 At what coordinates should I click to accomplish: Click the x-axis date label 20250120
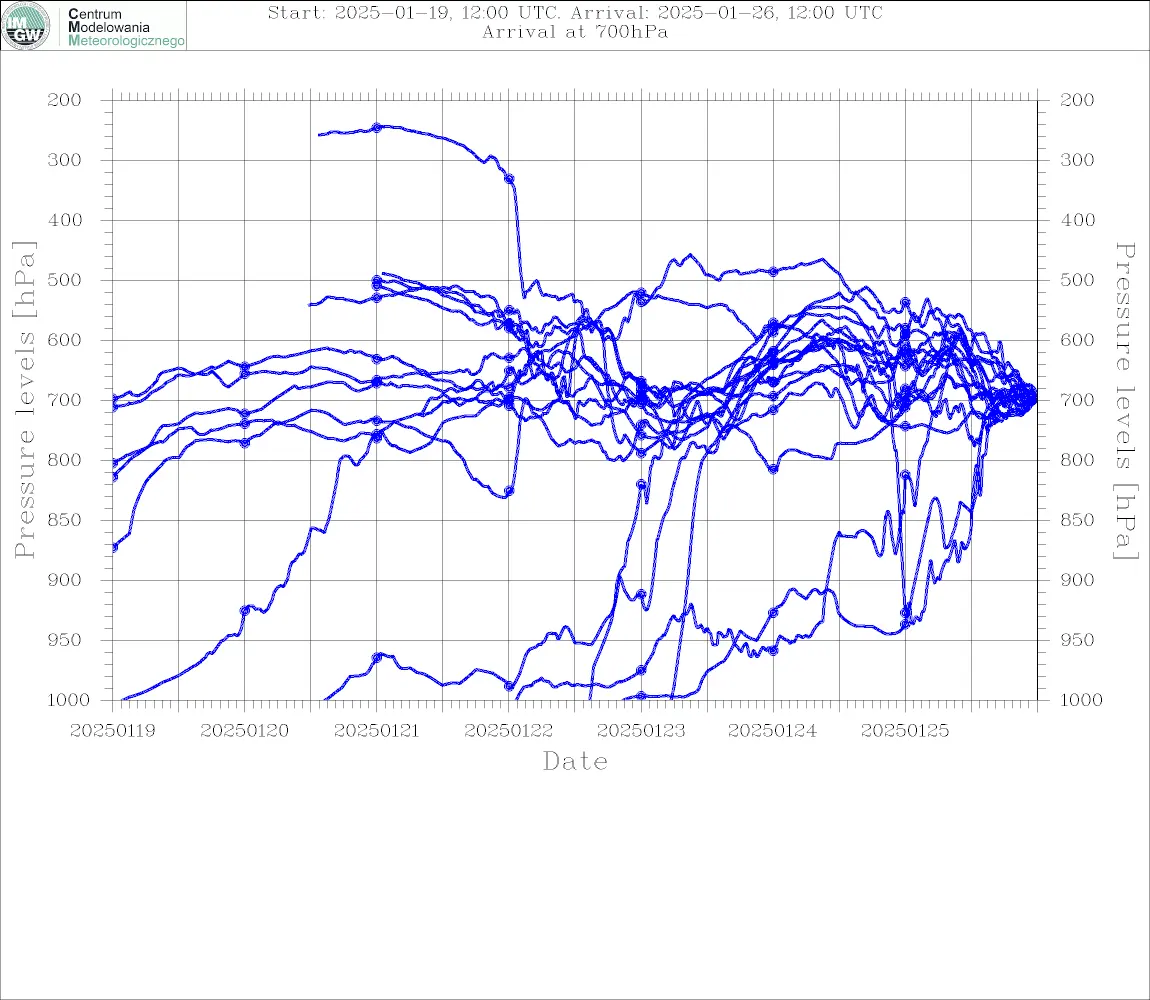pos(245,731)
